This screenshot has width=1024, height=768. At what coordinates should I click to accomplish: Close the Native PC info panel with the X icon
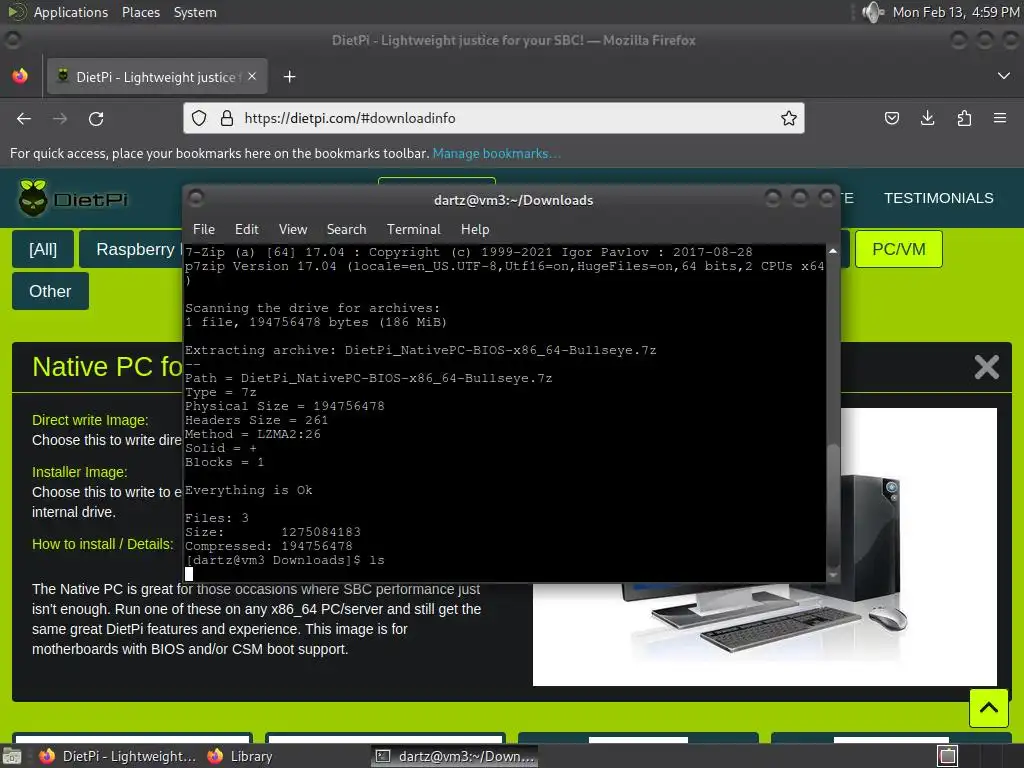[x=986, y=367]
